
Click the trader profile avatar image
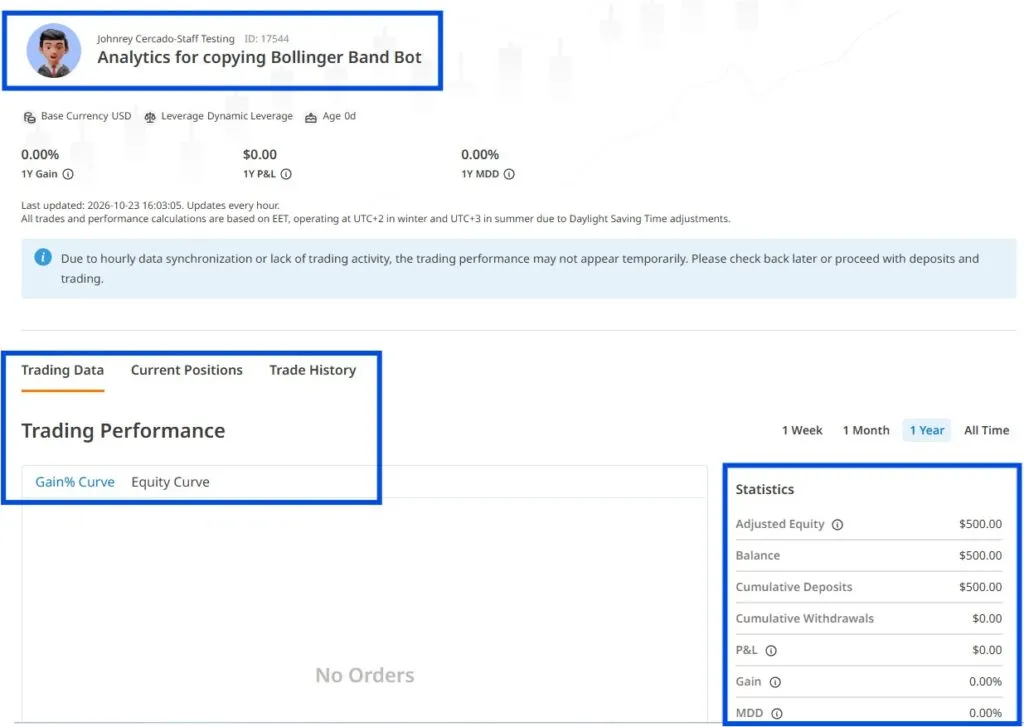point(54,50)
